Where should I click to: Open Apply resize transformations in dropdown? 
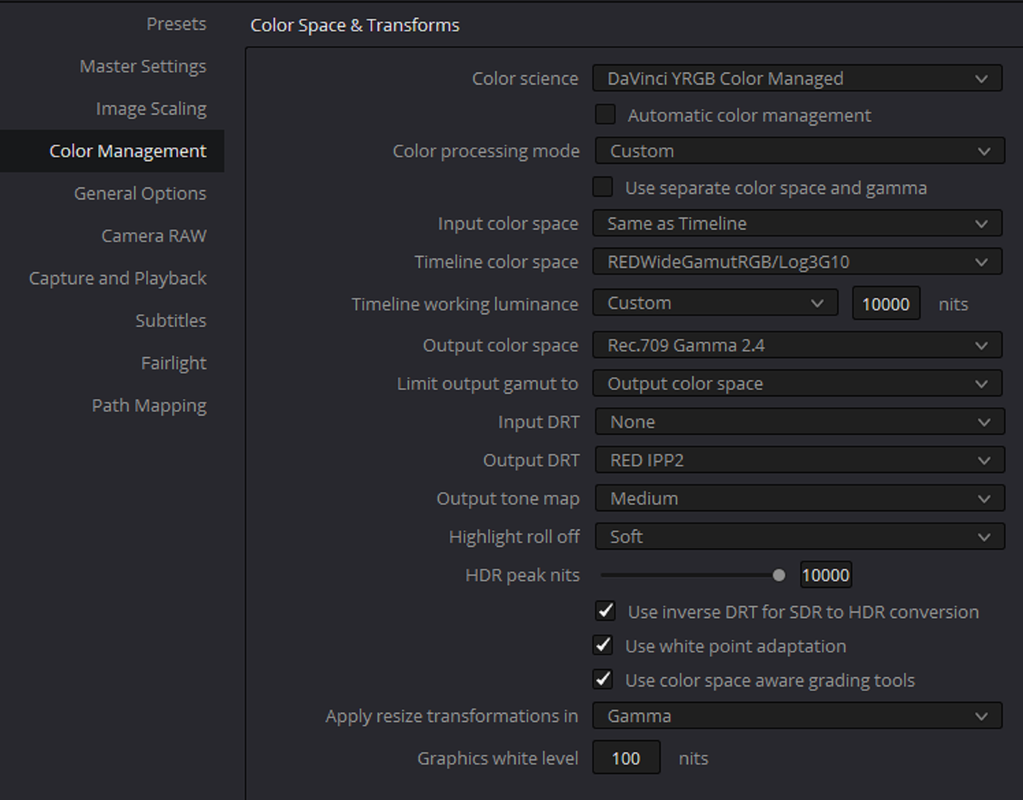[x=797, y=716]
